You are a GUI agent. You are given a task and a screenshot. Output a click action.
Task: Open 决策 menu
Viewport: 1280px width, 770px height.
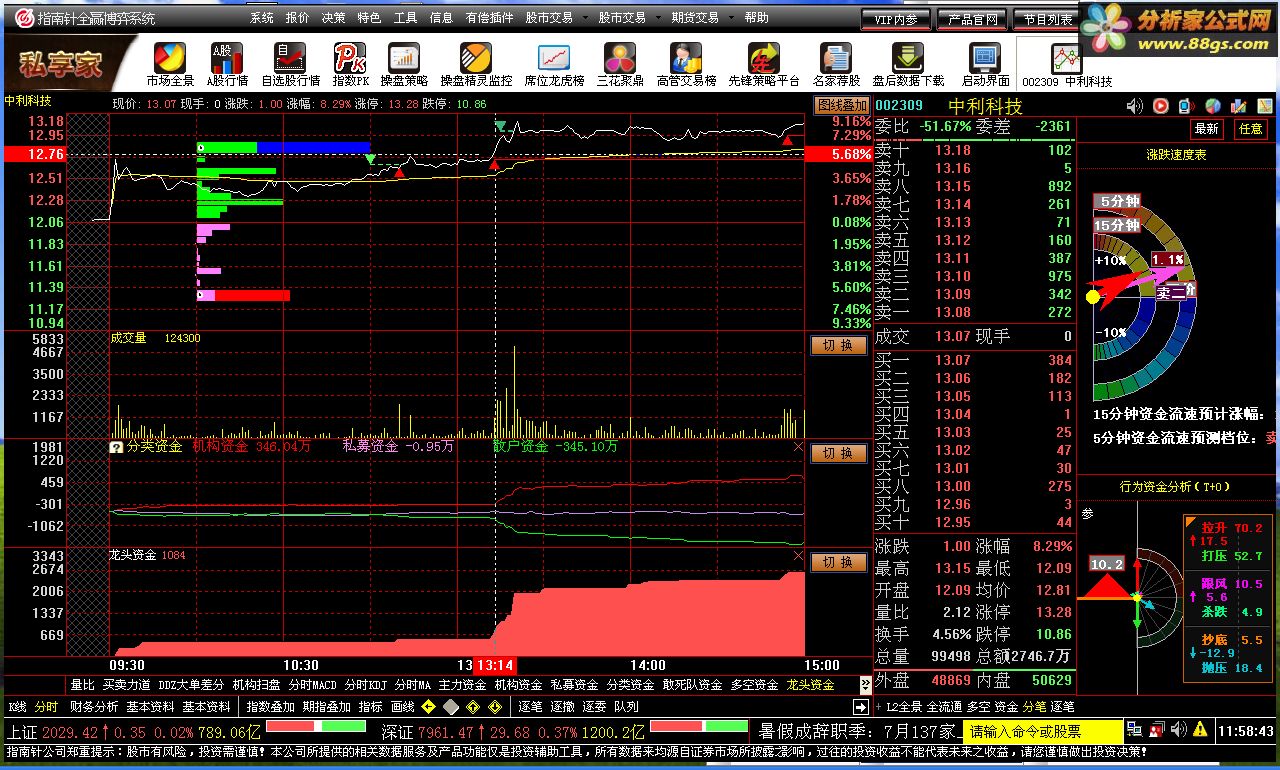click(334, 18)
